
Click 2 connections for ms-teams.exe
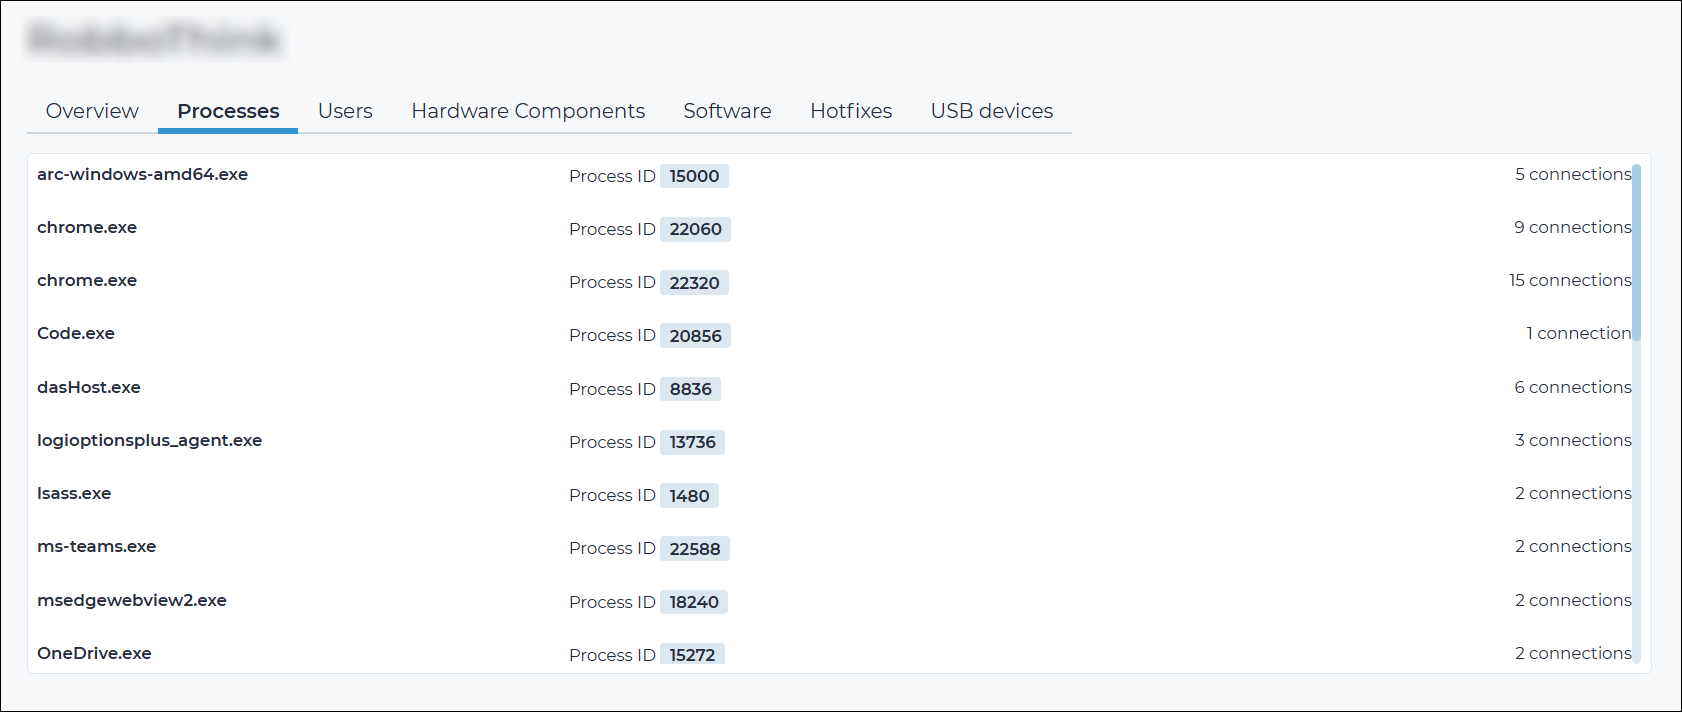(1573, 546)
